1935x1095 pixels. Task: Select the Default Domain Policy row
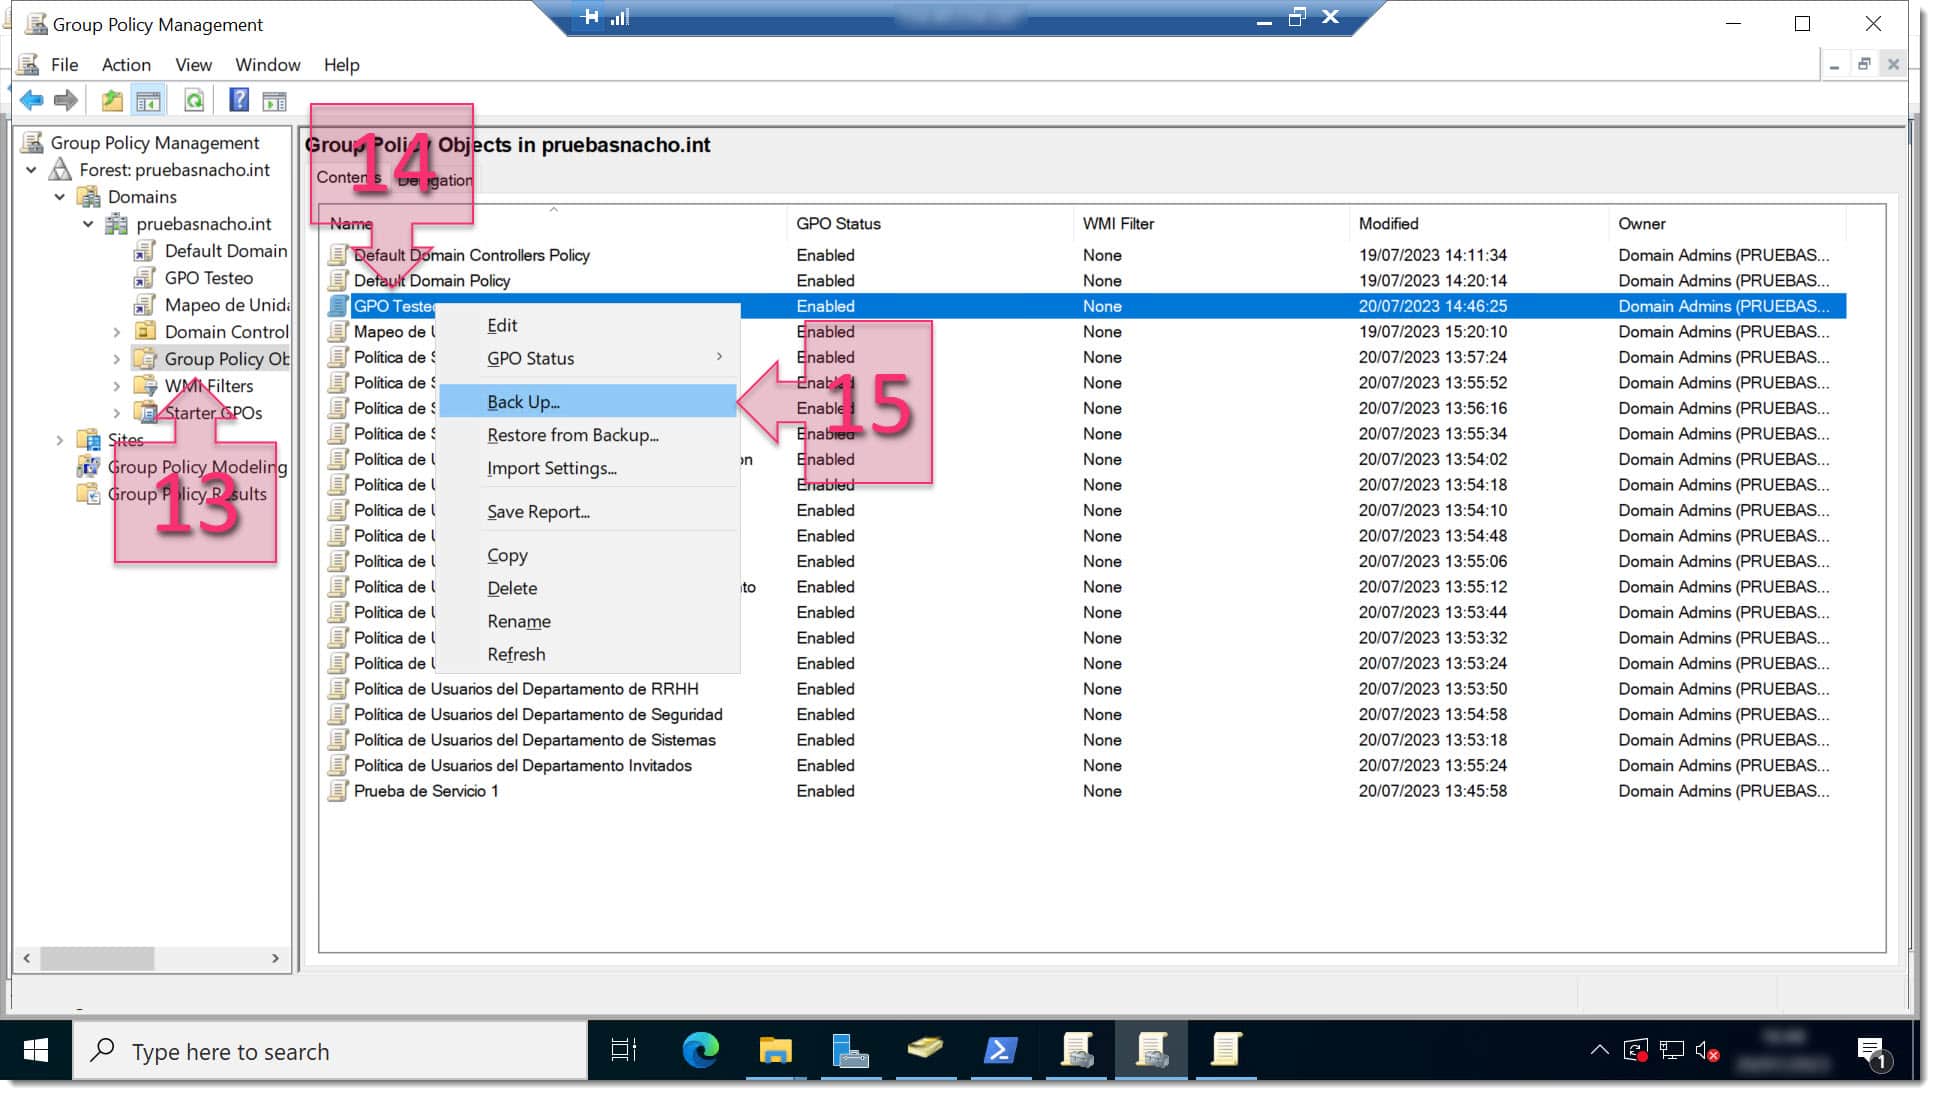point(1085,281)
